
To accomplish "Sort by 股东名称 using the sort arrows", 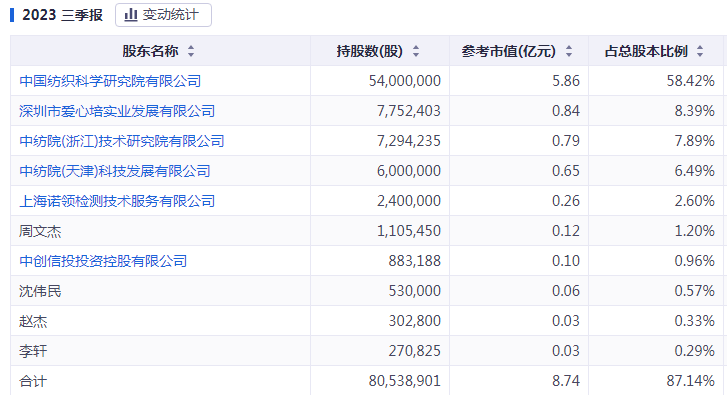I will [x=191, y=51].
